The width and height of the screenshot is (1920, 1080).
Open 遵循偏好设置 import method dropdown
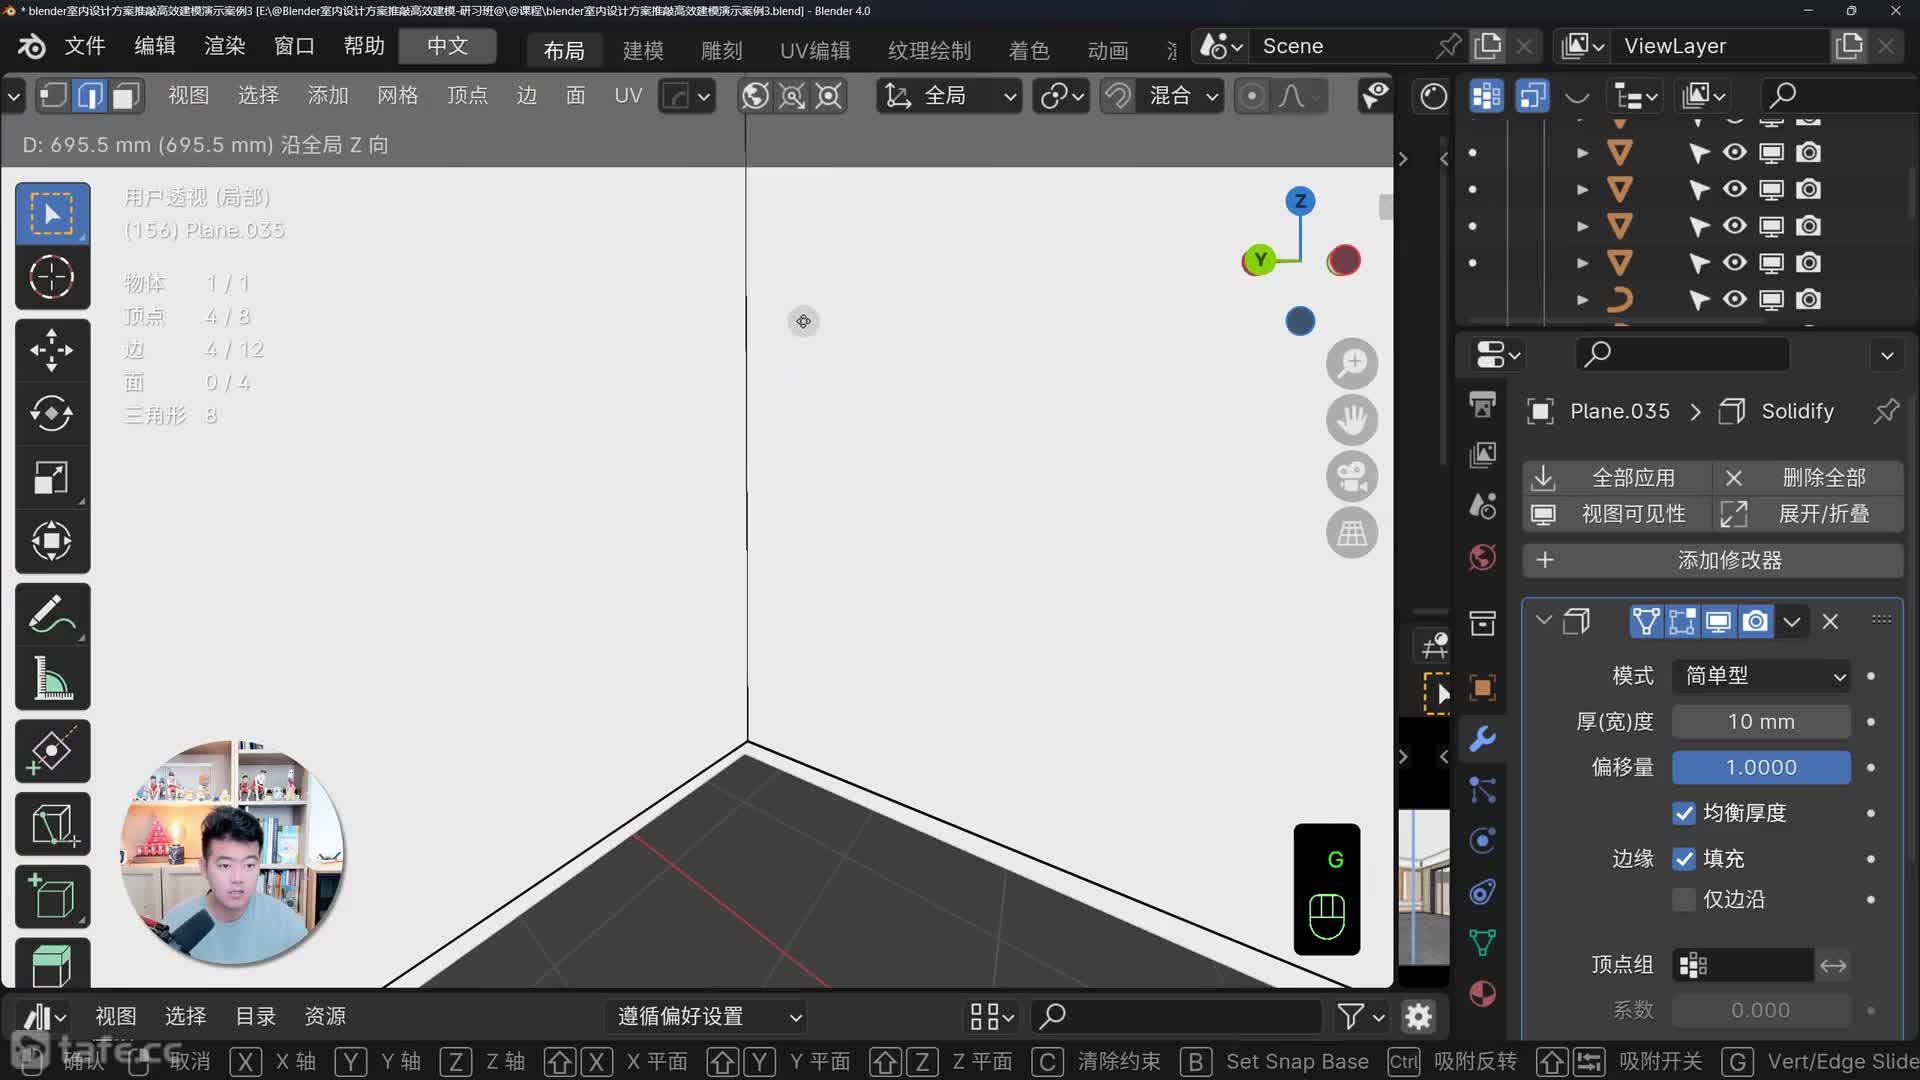click(709, 1017)
